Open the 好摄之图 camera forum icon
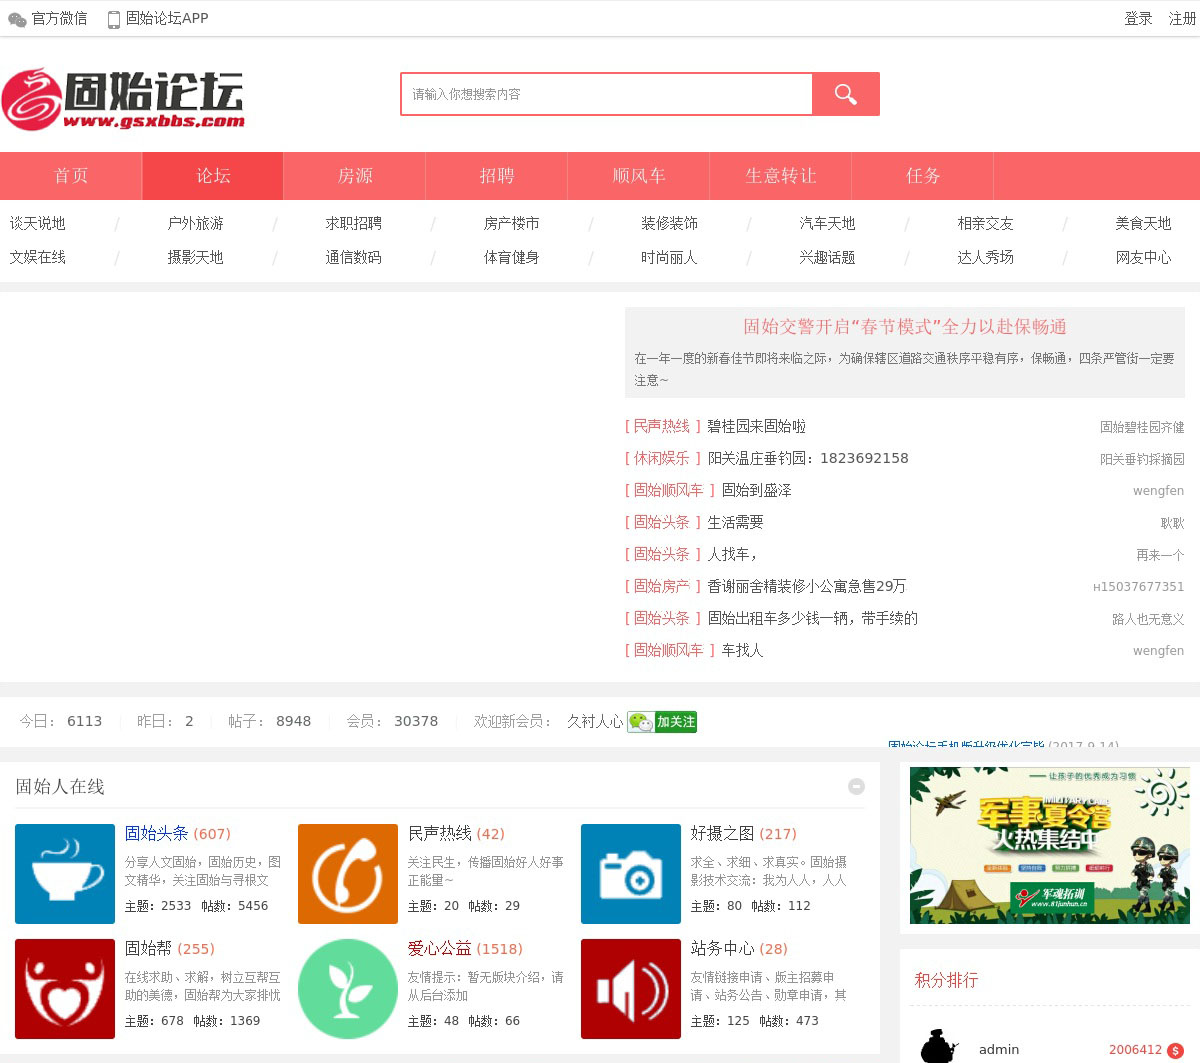 pos(630,873)
